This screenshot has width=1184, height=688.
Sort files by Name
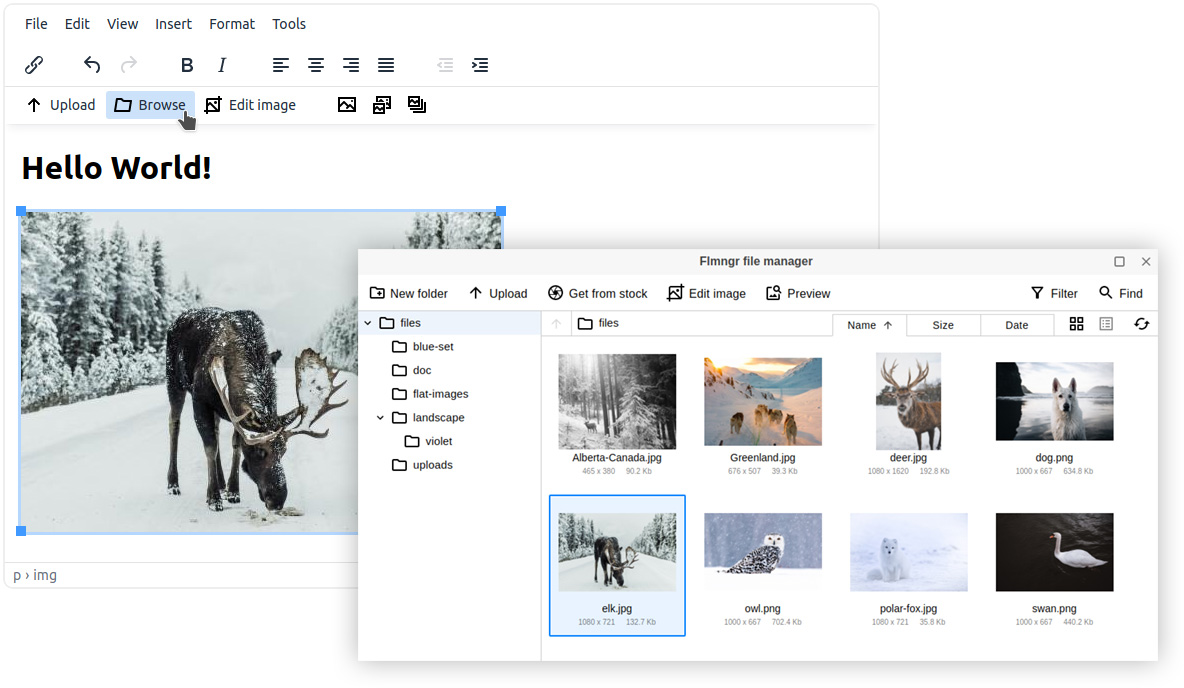869,325
